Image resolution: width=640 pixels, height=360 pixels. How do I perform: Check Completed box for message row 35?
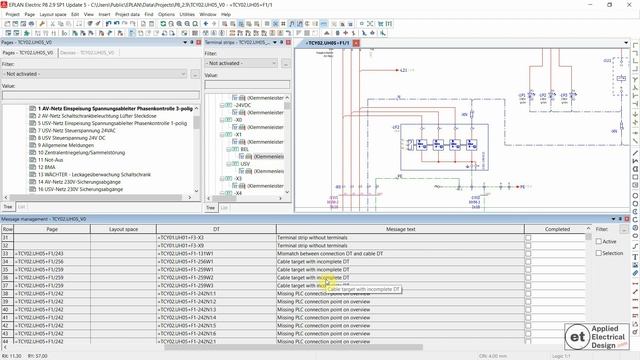(x=528, y=269)
